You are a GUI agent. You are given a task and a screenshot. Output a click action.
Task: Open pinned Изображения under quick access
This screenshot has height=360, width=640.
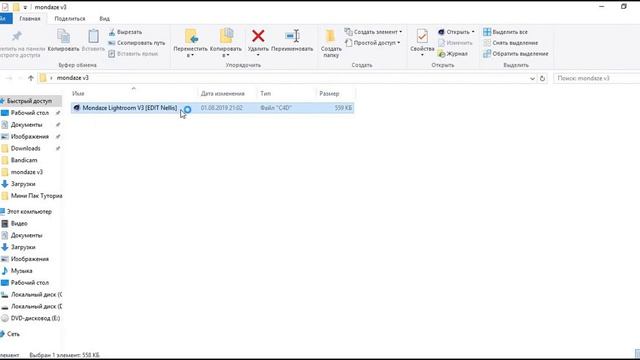point(30,136)
